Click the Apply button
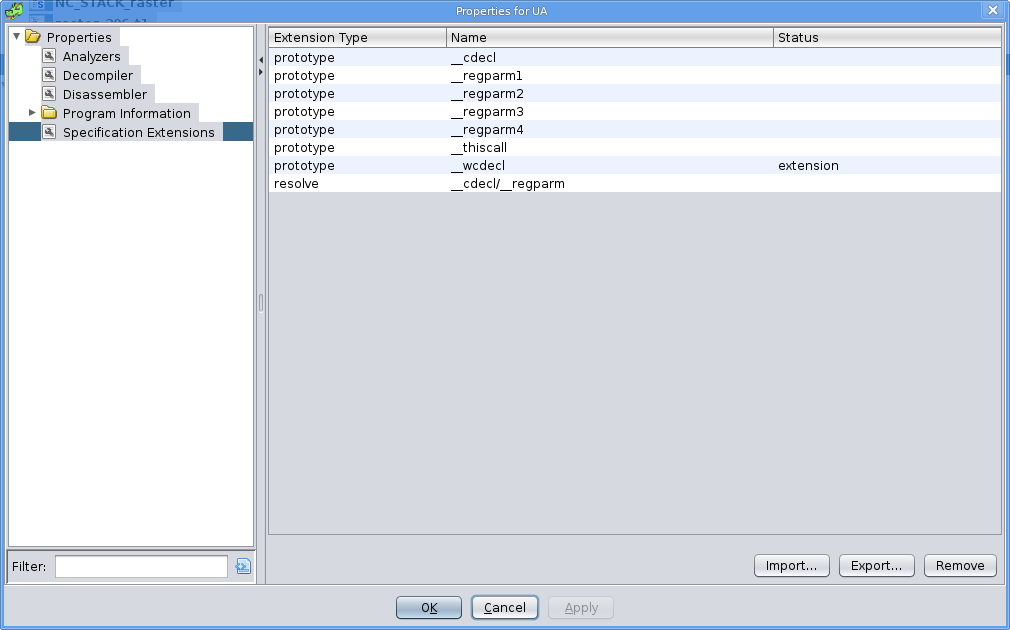This screenshot has width=1010, height=630. 581,607
